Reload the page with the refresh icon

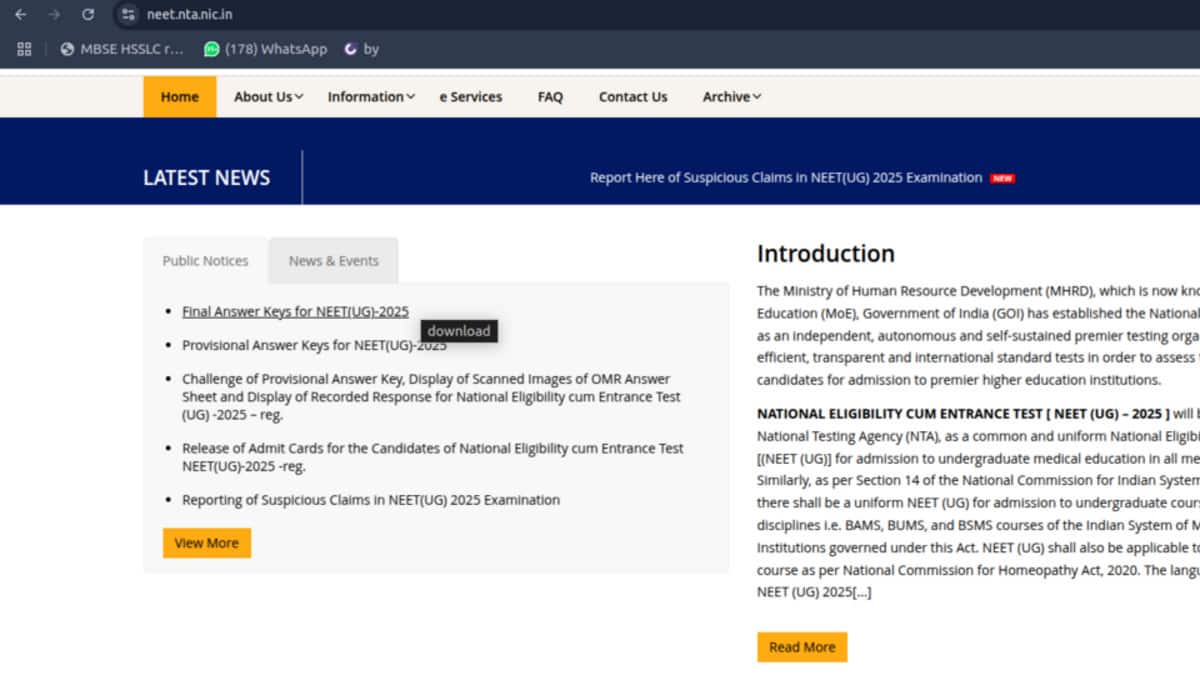point(88,15)
